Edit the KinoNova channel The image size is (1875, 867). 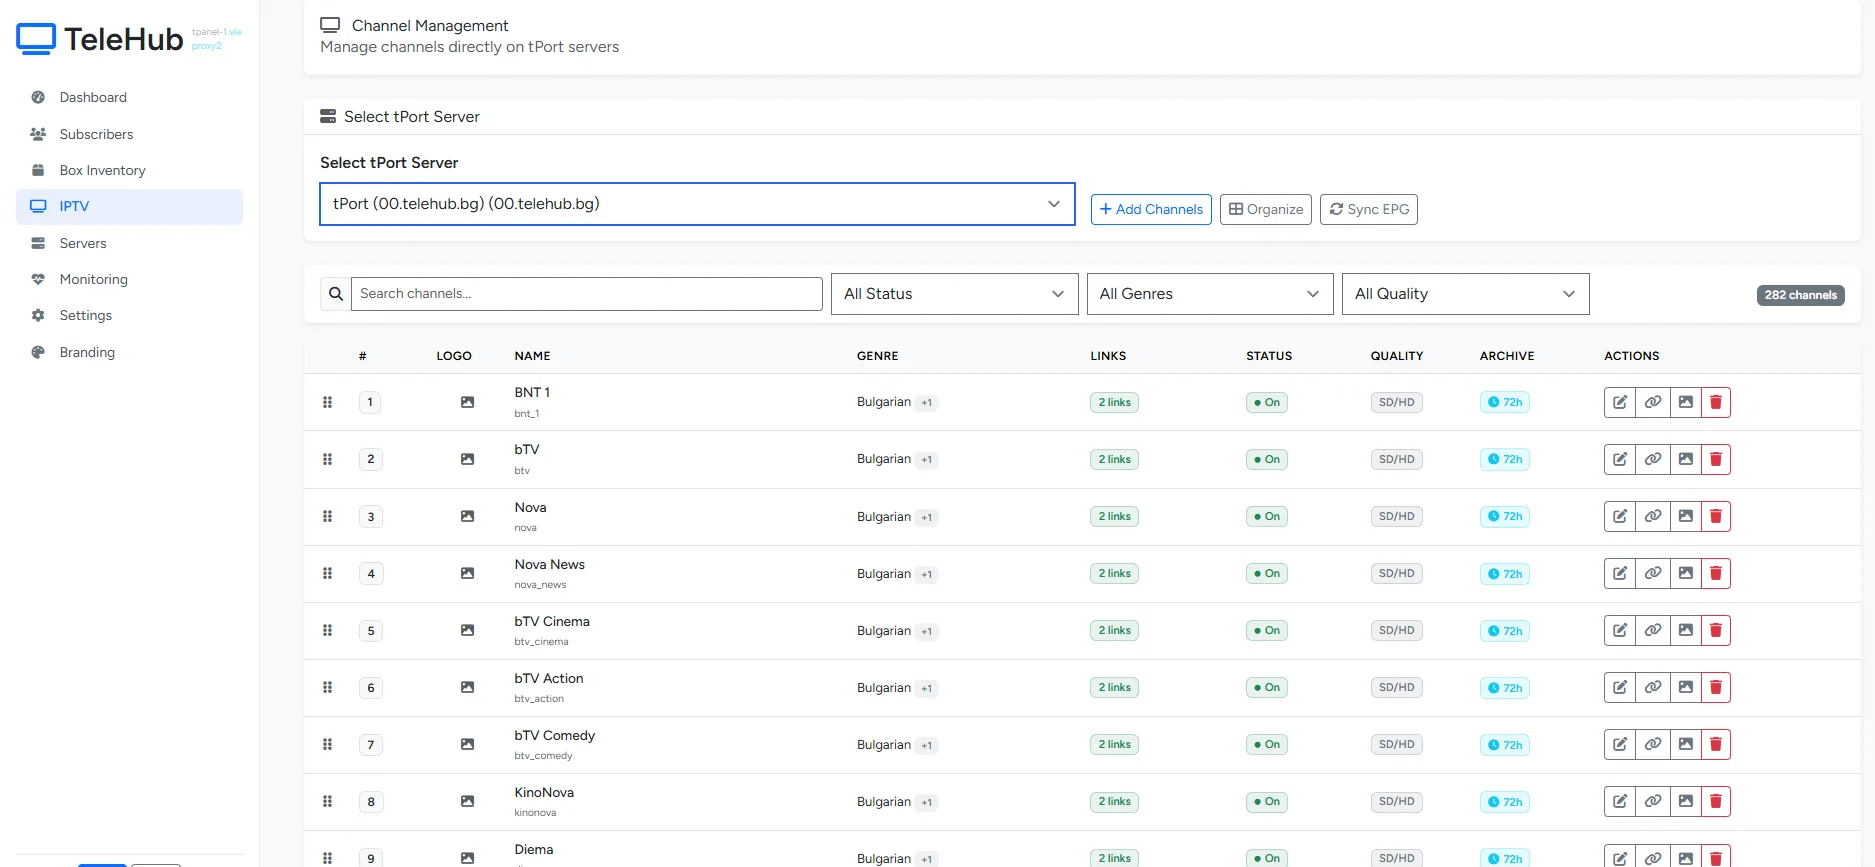(1620, 801)
